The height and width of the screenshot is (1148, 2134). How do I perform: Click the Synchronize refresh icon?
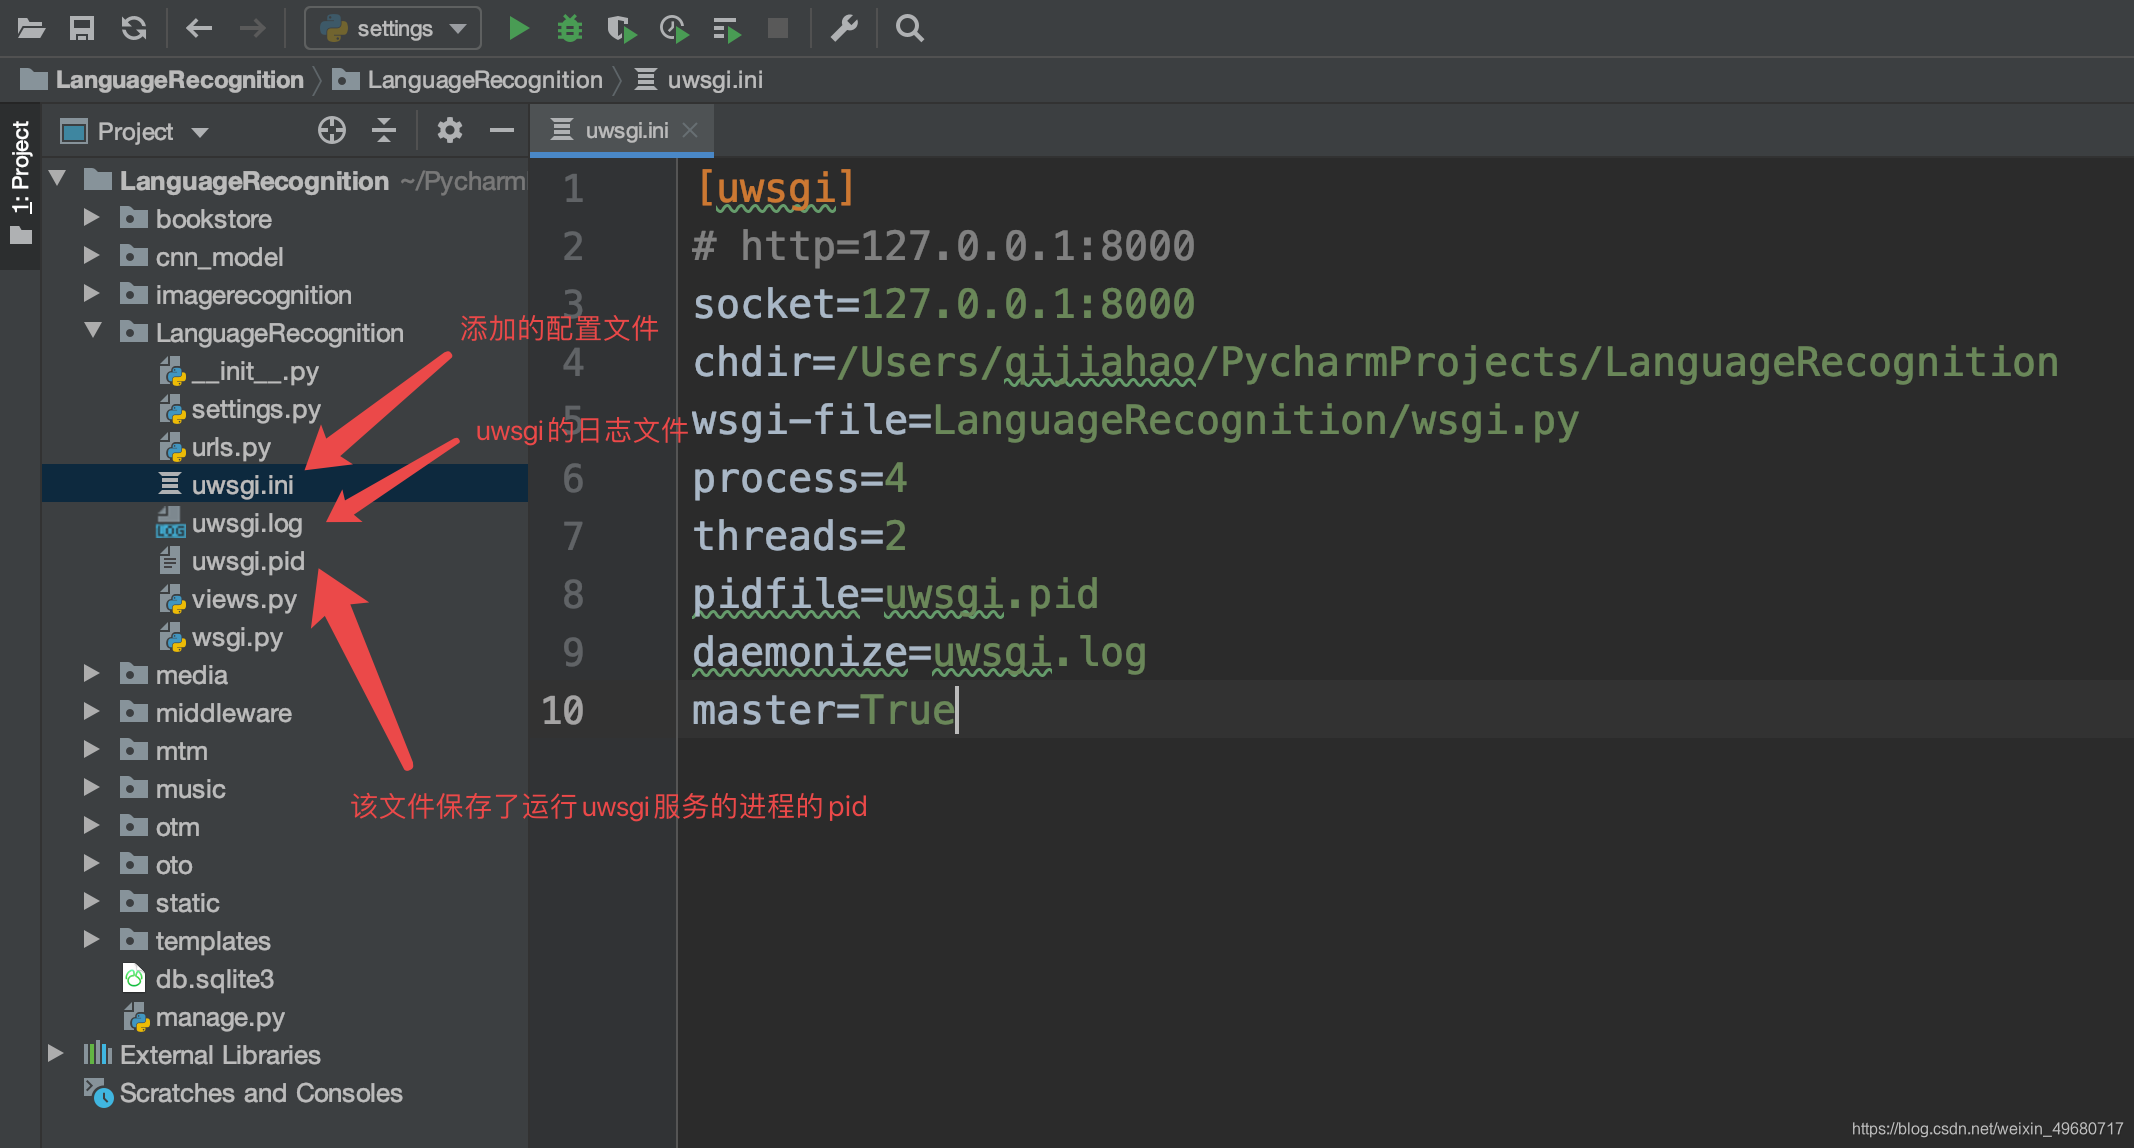(134, 28)
